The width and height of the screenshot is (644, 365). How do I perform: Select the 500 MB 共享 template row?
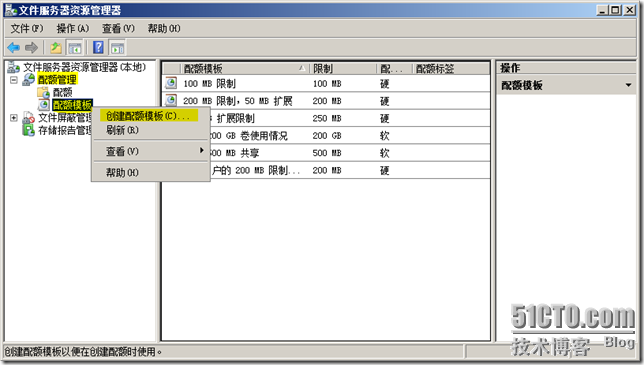[327, 153]
